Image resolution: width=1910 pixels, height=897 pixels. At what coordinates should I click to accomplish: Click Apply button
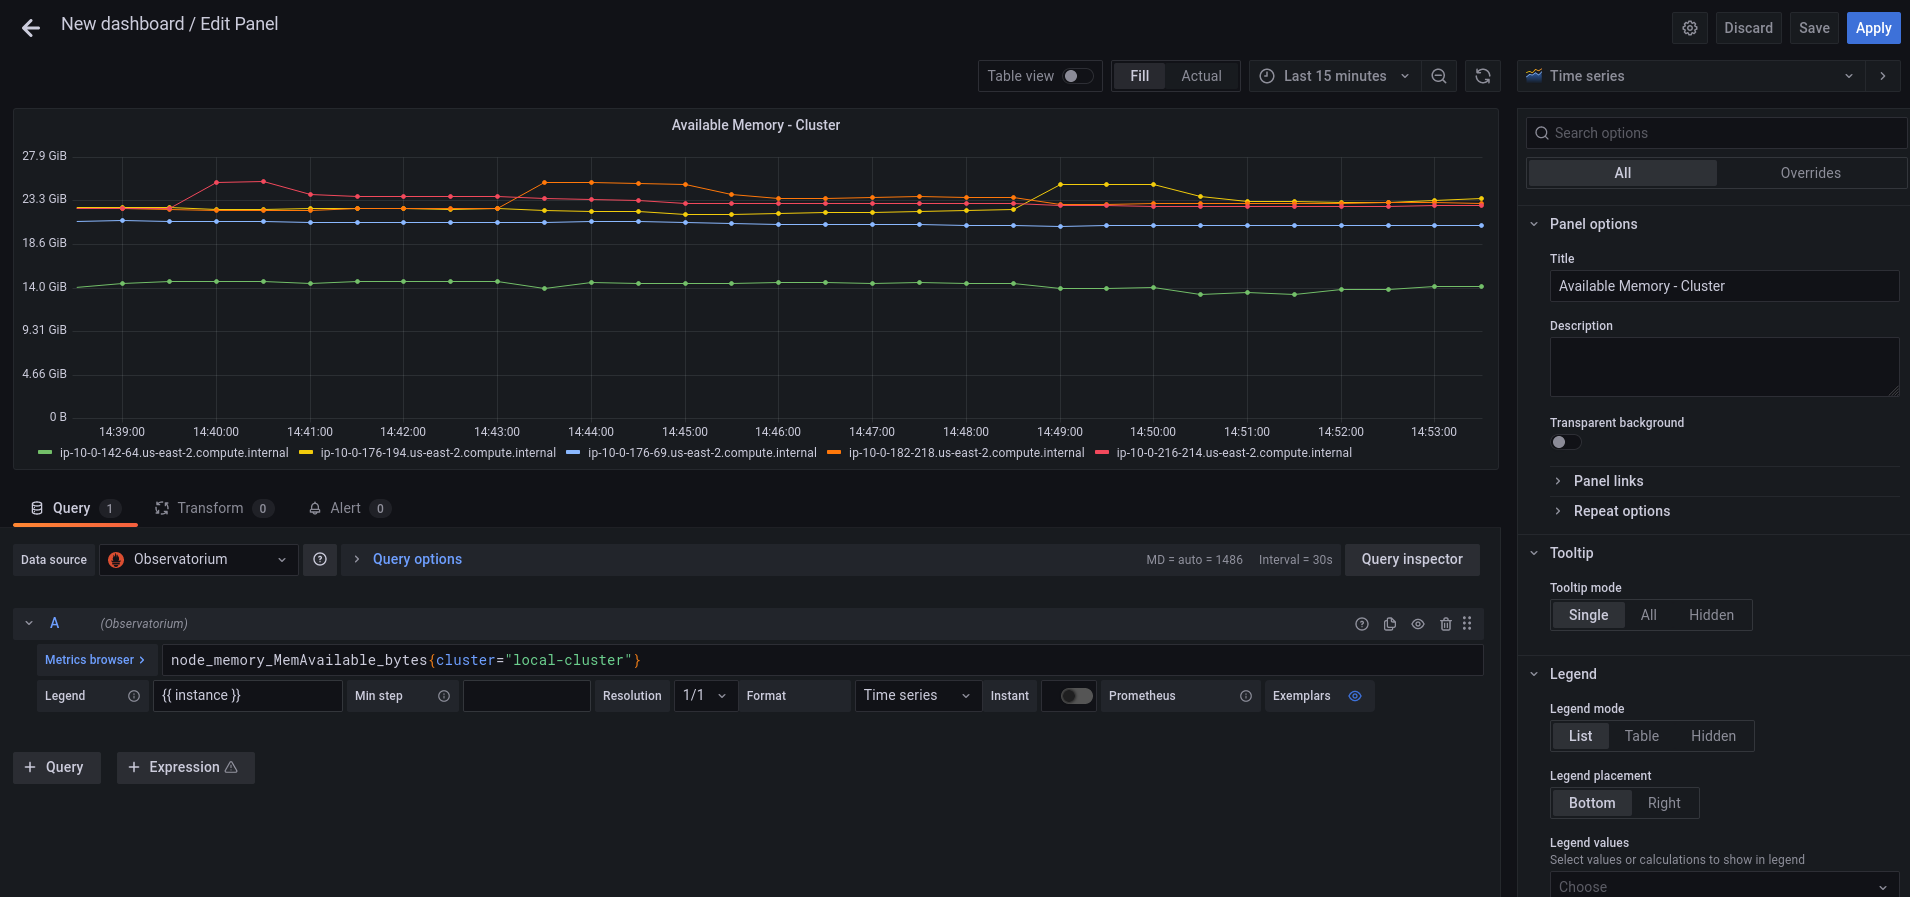(x=1873, y=28)
